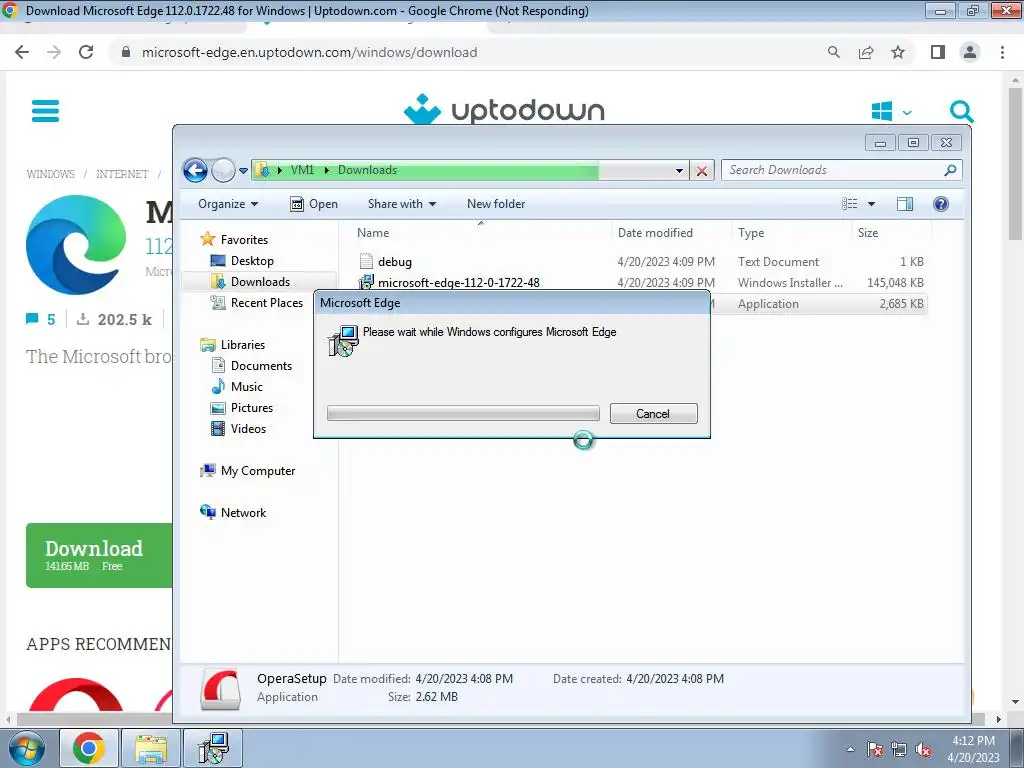Open Chrome three-dot menu
The height and width of the screenshot is (768, 1024).
pos(1002,52)
